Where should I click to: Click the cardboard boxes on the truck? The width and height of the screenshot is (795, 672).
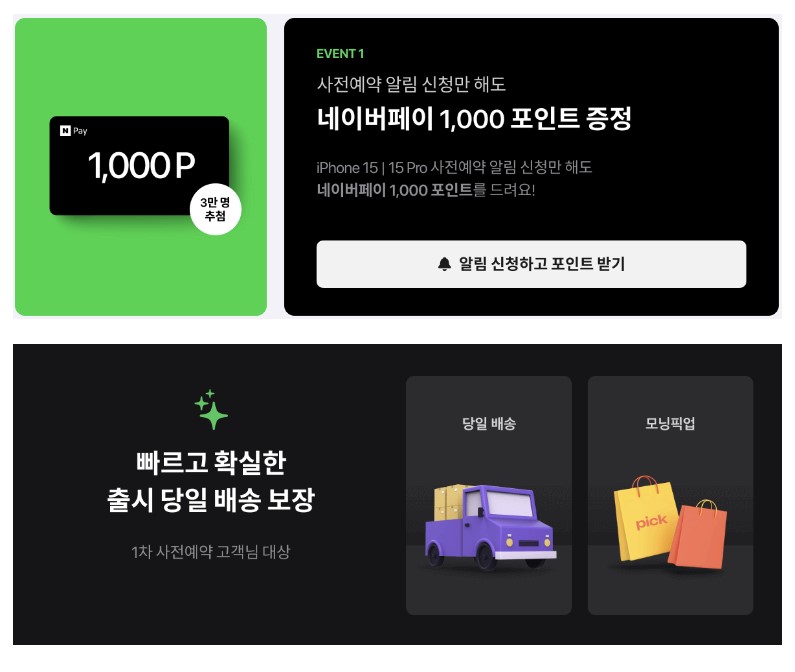click(x=449, y=502)
